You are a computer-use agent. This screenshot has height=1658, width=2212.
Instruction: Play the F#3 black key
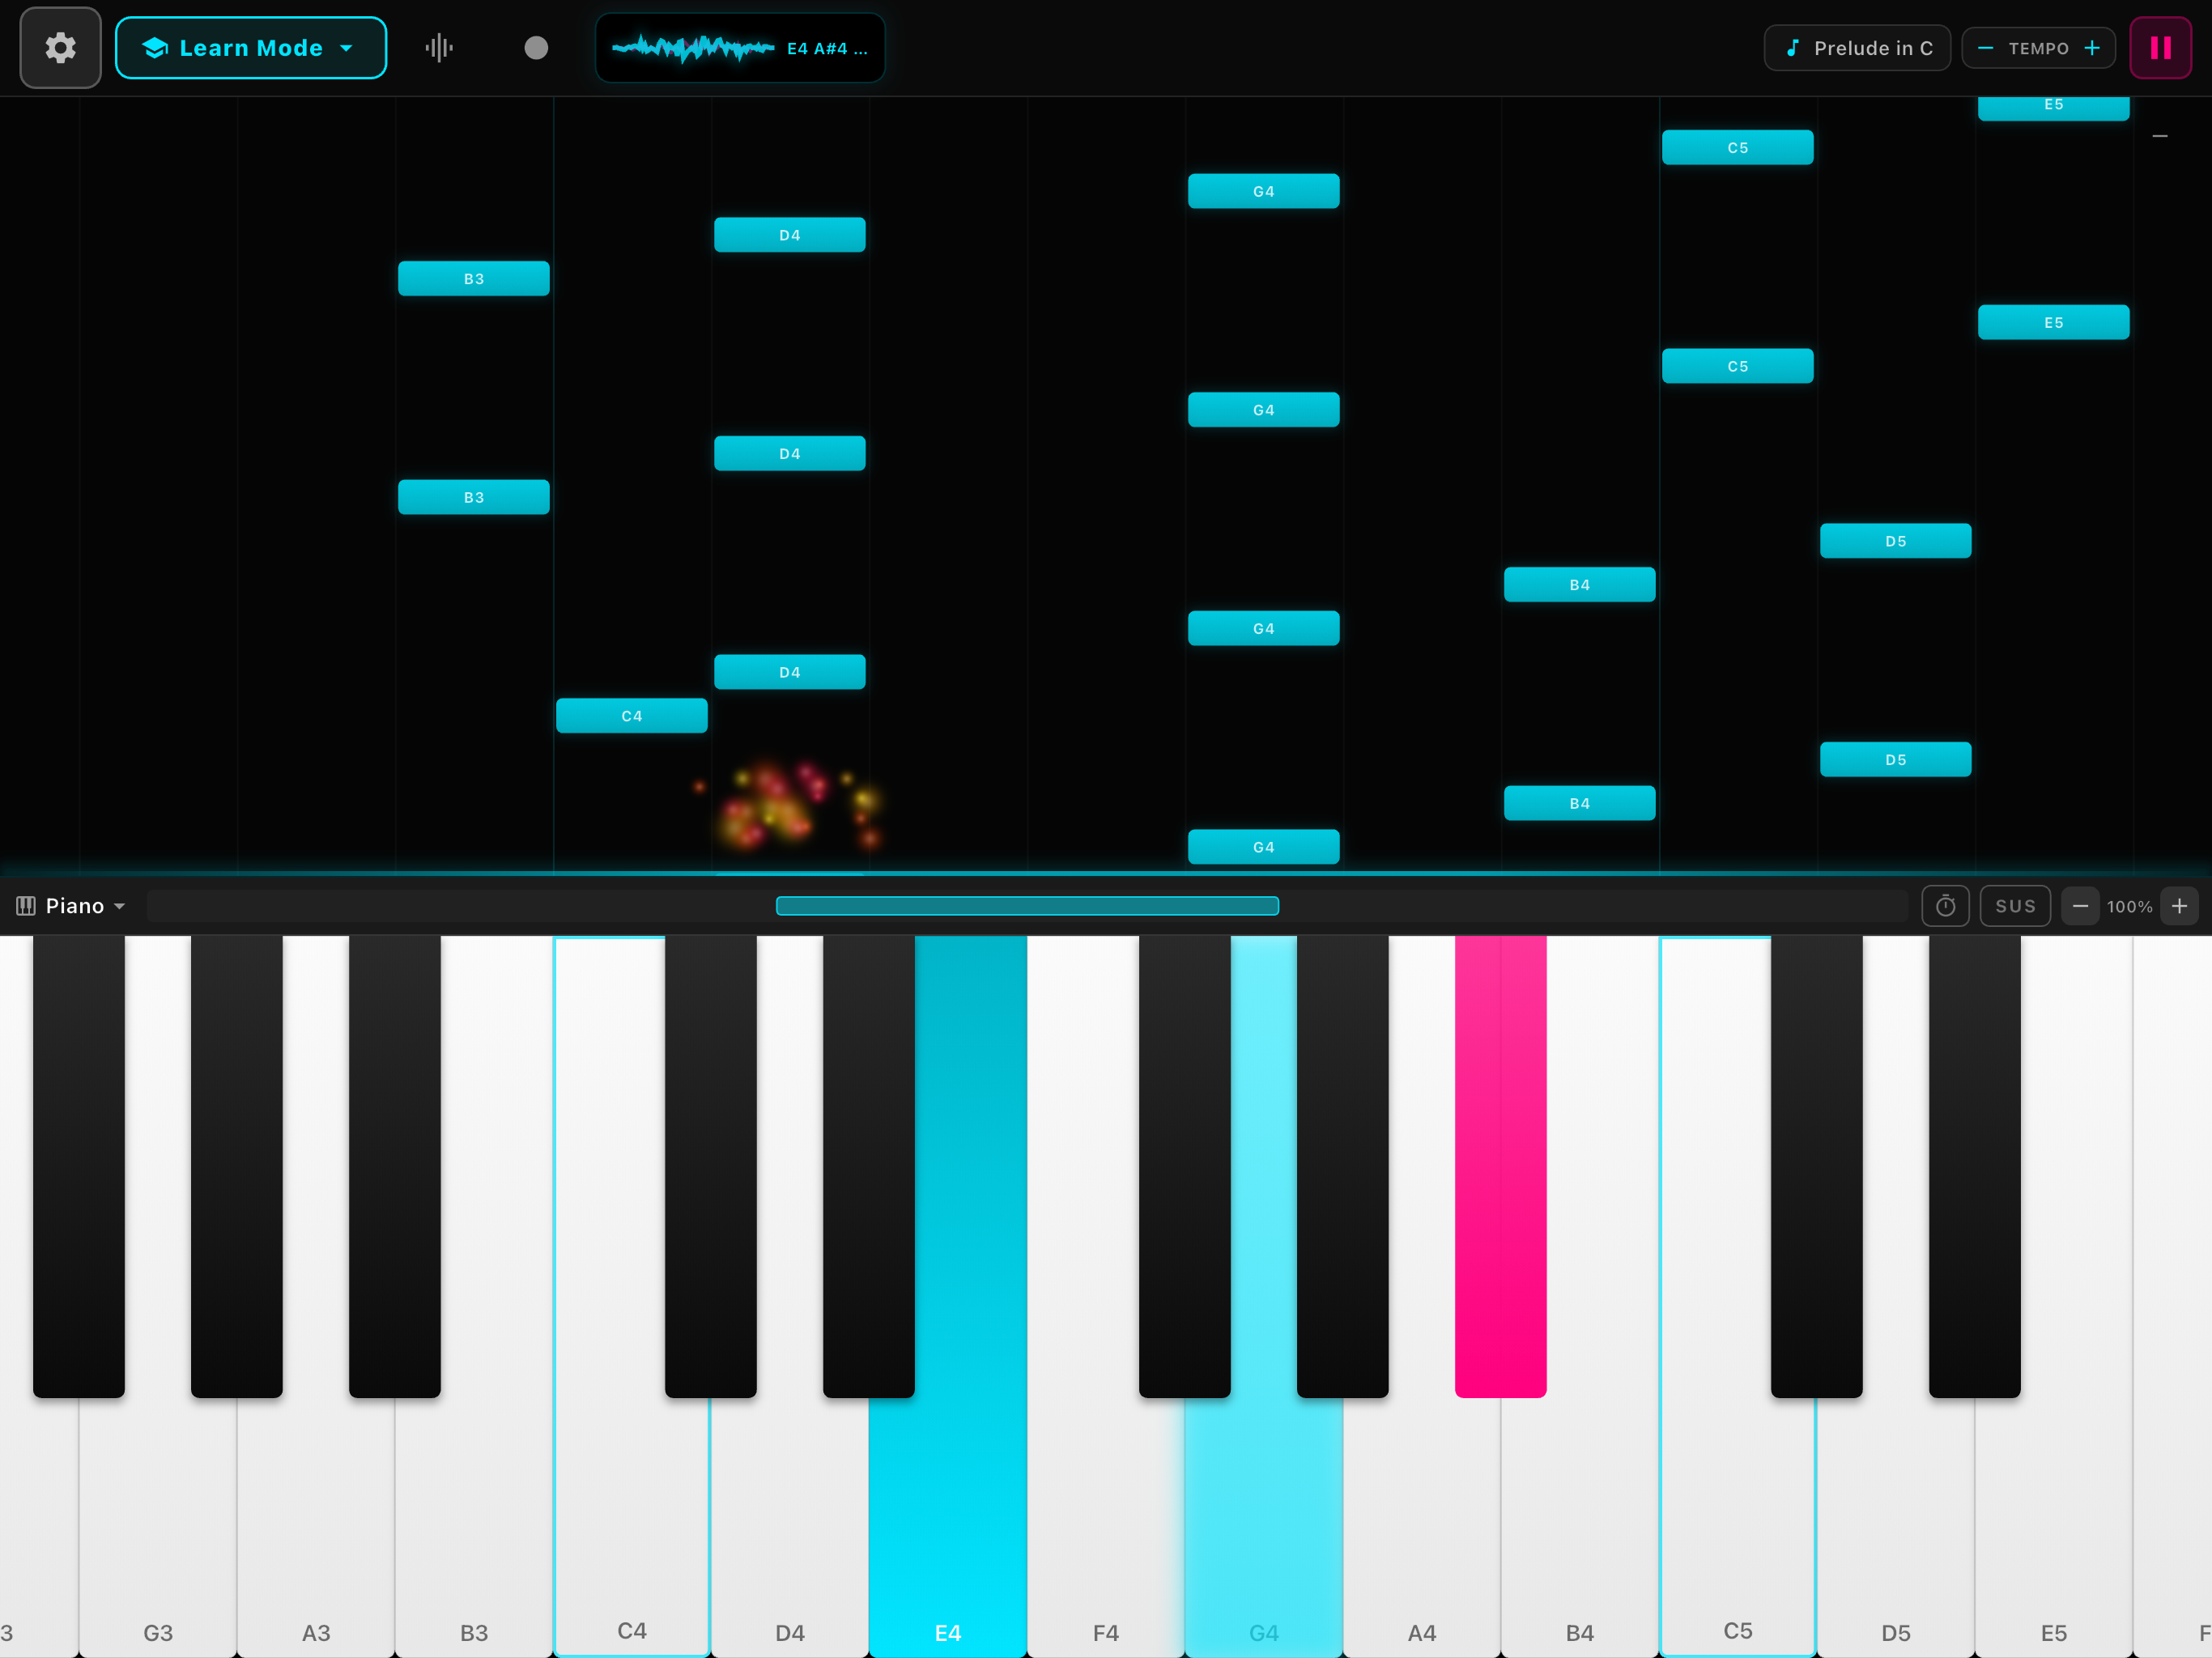(79, 1166)
